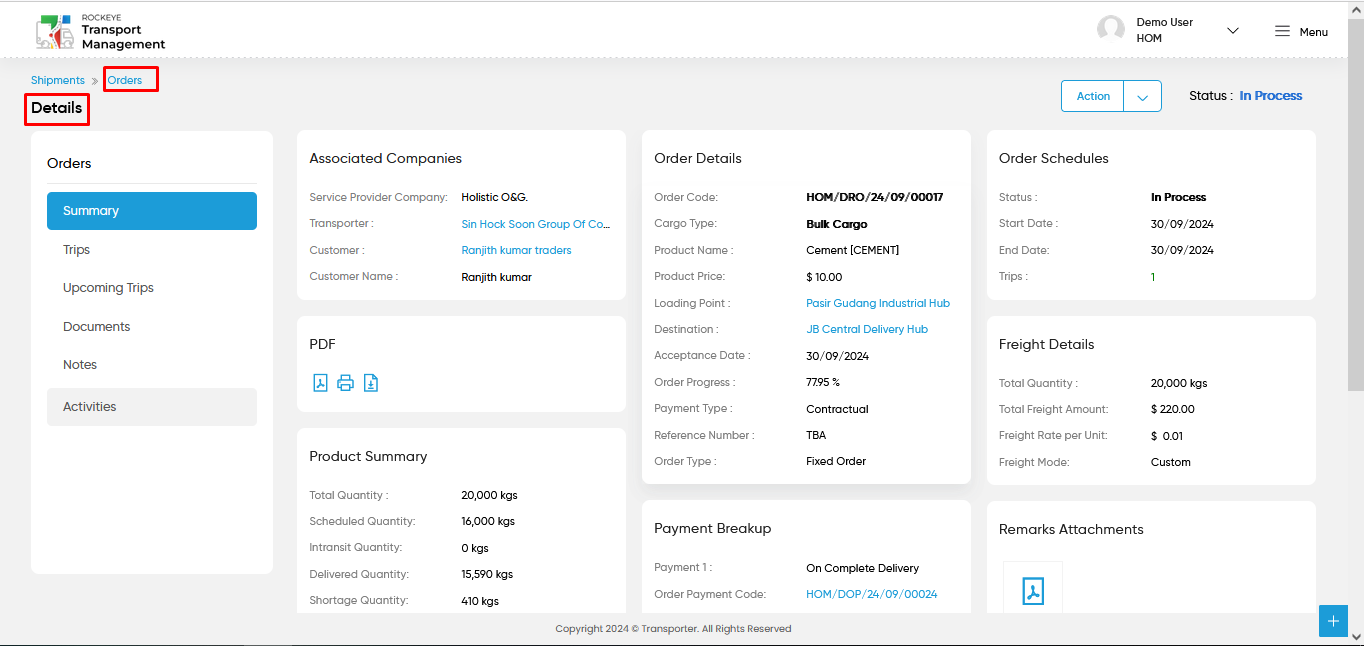Select the Trips tab in Orders sidebar
The image size is (1364, 646).
(x=152, y=250)
